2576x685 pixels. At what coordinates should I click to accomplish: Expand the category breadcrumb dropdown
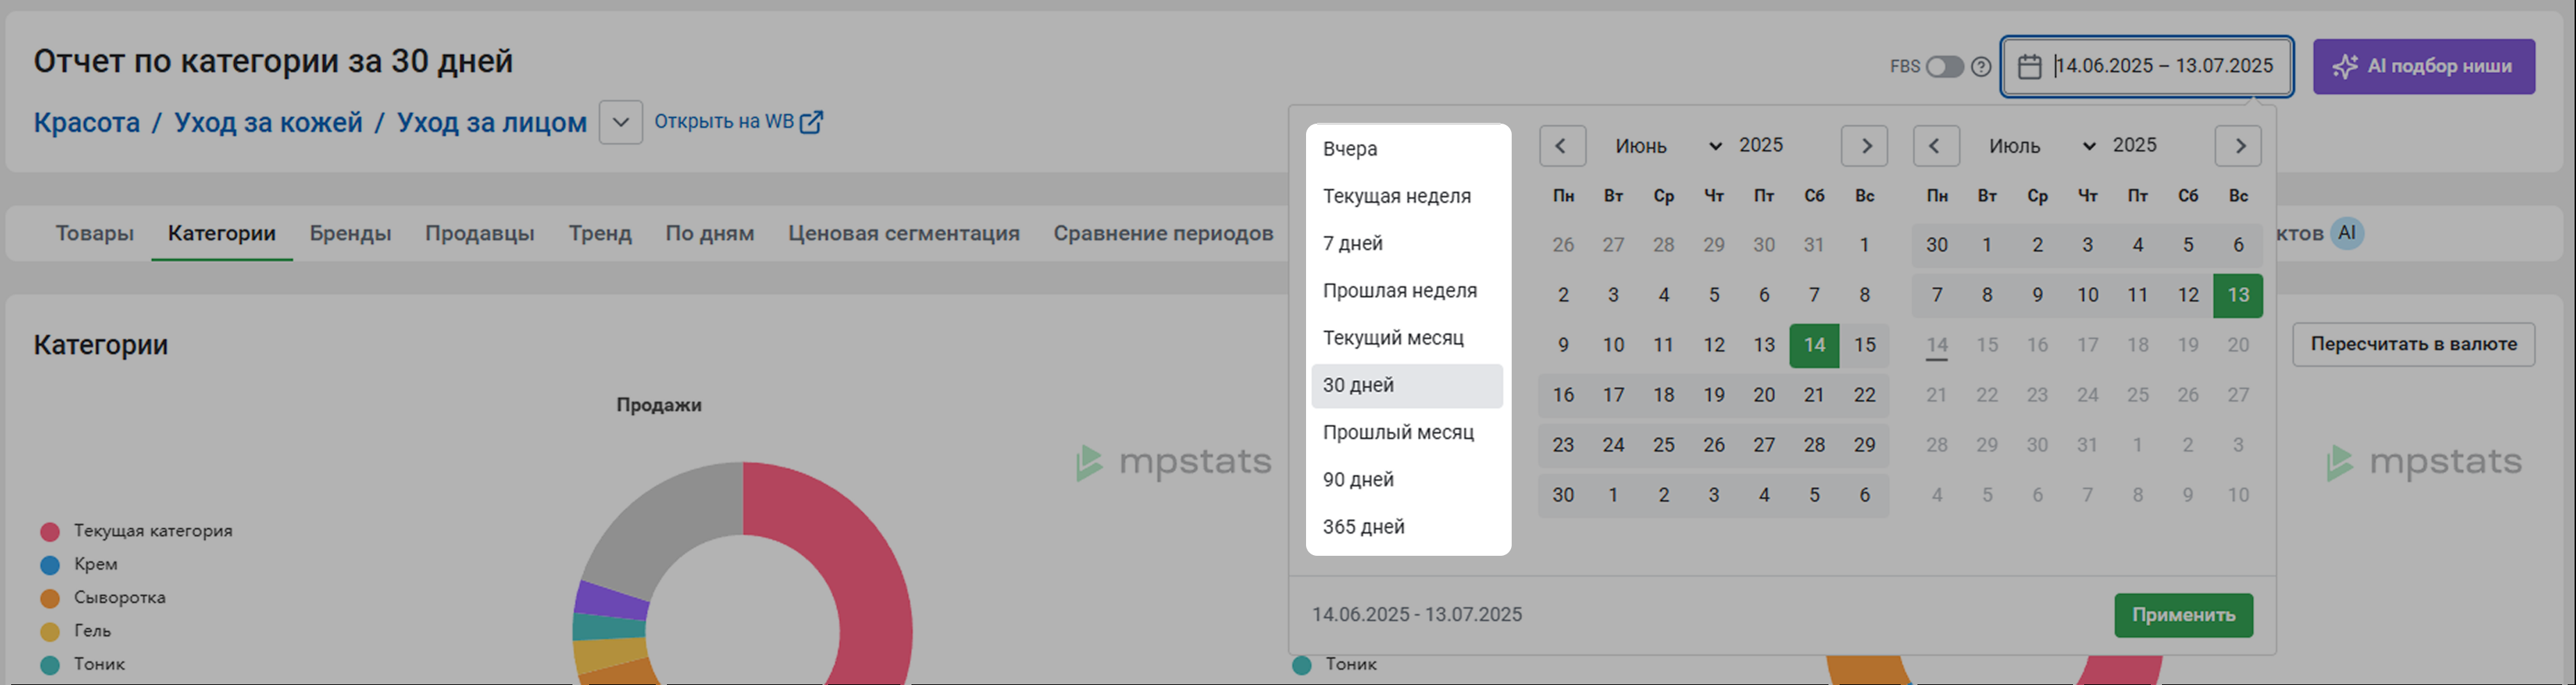click(x=621, y=123)
